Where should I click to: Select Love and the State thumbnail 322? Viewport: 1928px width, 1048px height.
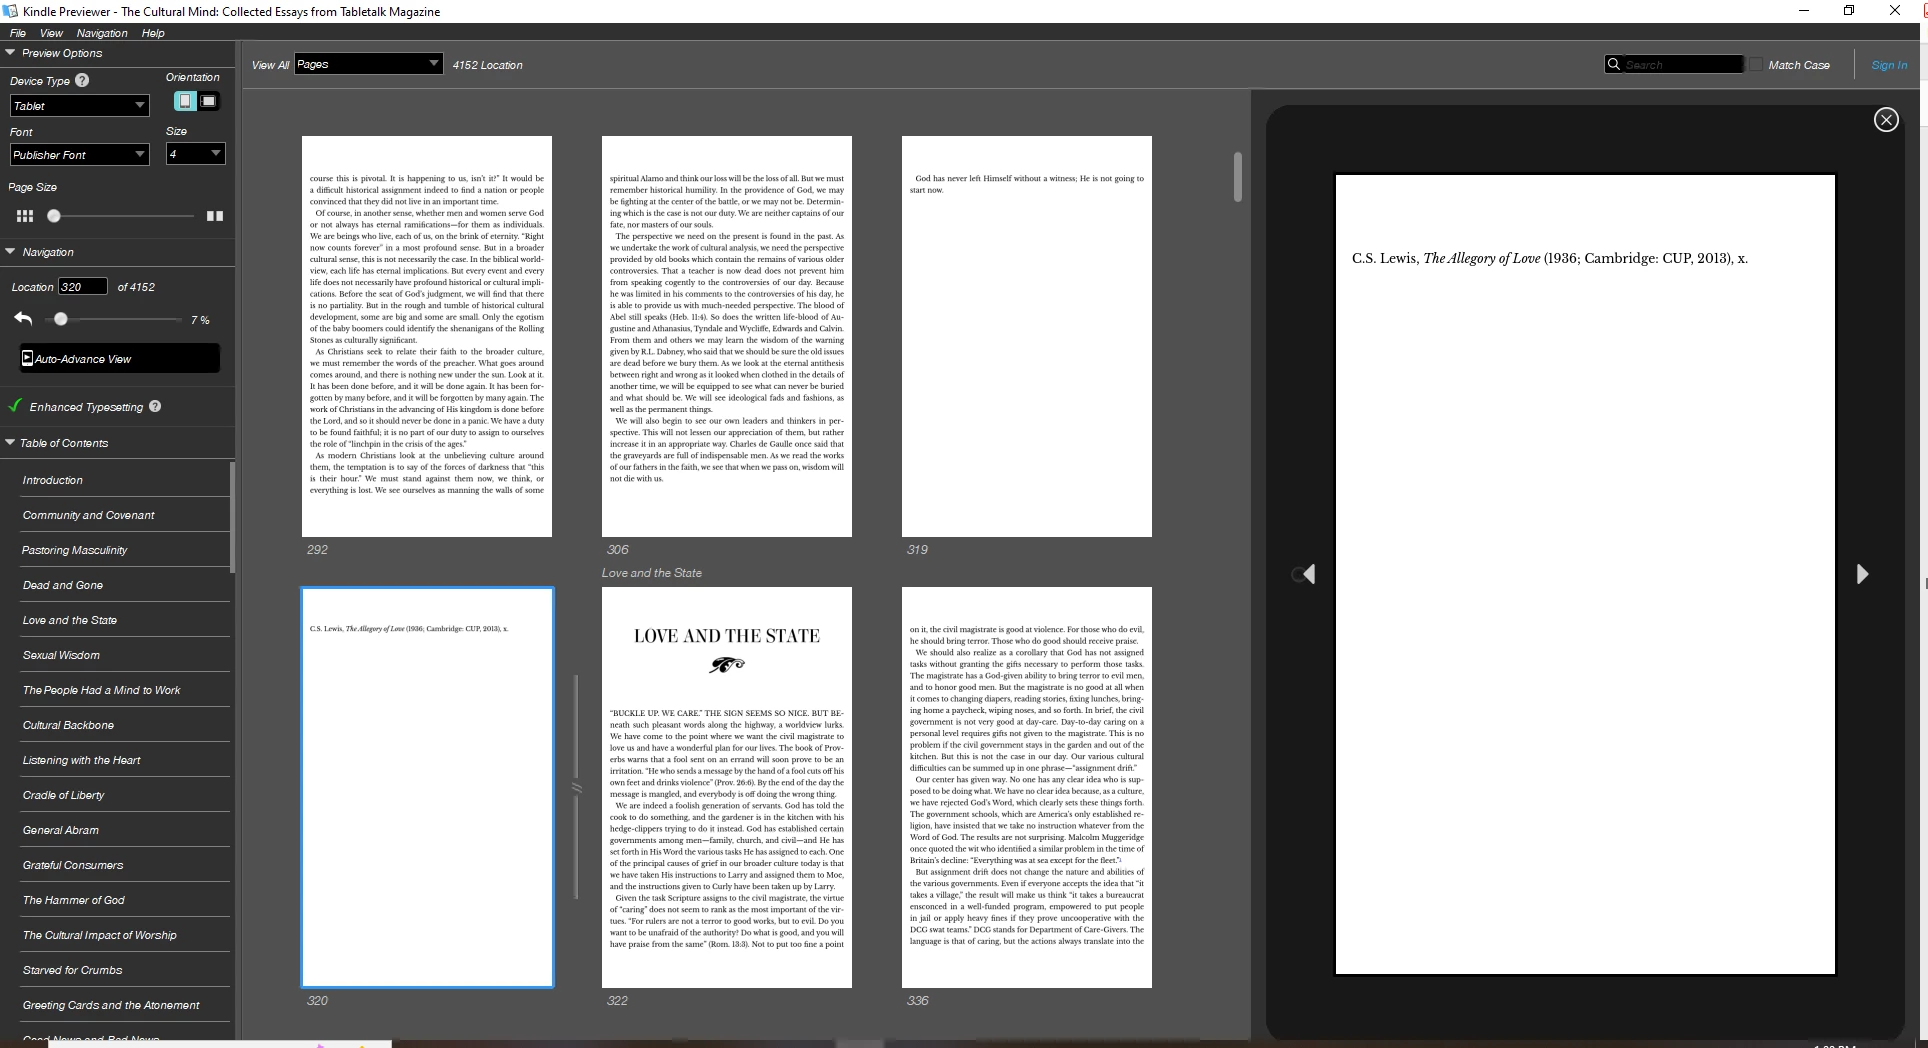727,787
